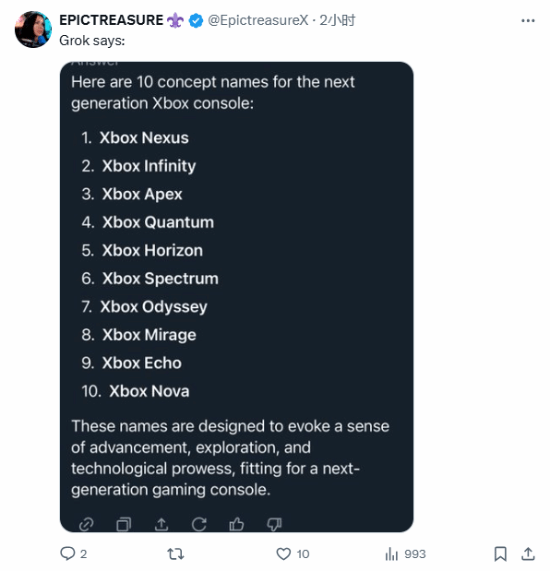The width and height of the screenshot is (550, 571).
Task: Bookmark this tweet
Action: [x=500, y=554]
